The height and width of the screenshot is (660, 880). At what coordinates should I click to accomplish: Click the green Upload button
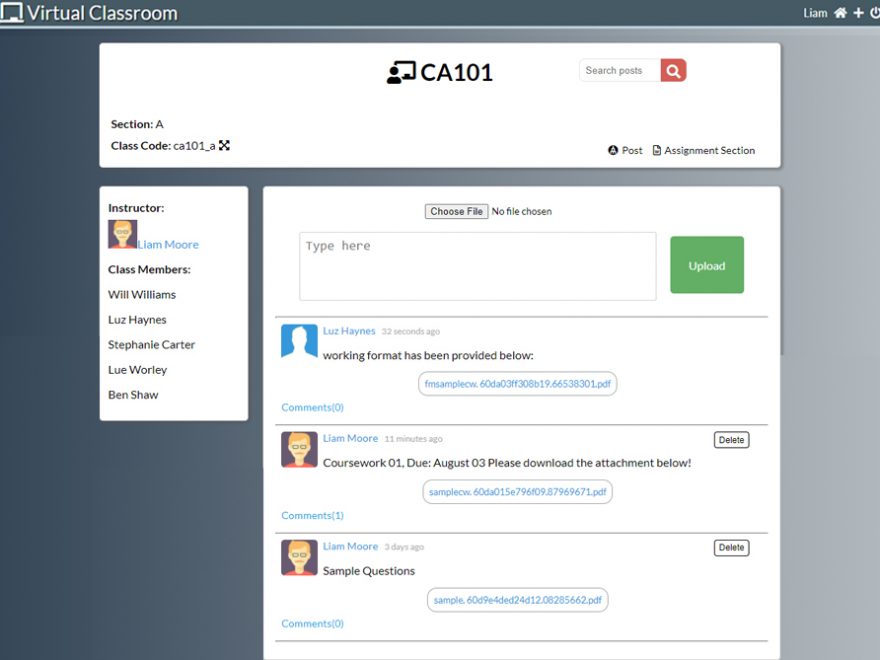click(707, 265)
